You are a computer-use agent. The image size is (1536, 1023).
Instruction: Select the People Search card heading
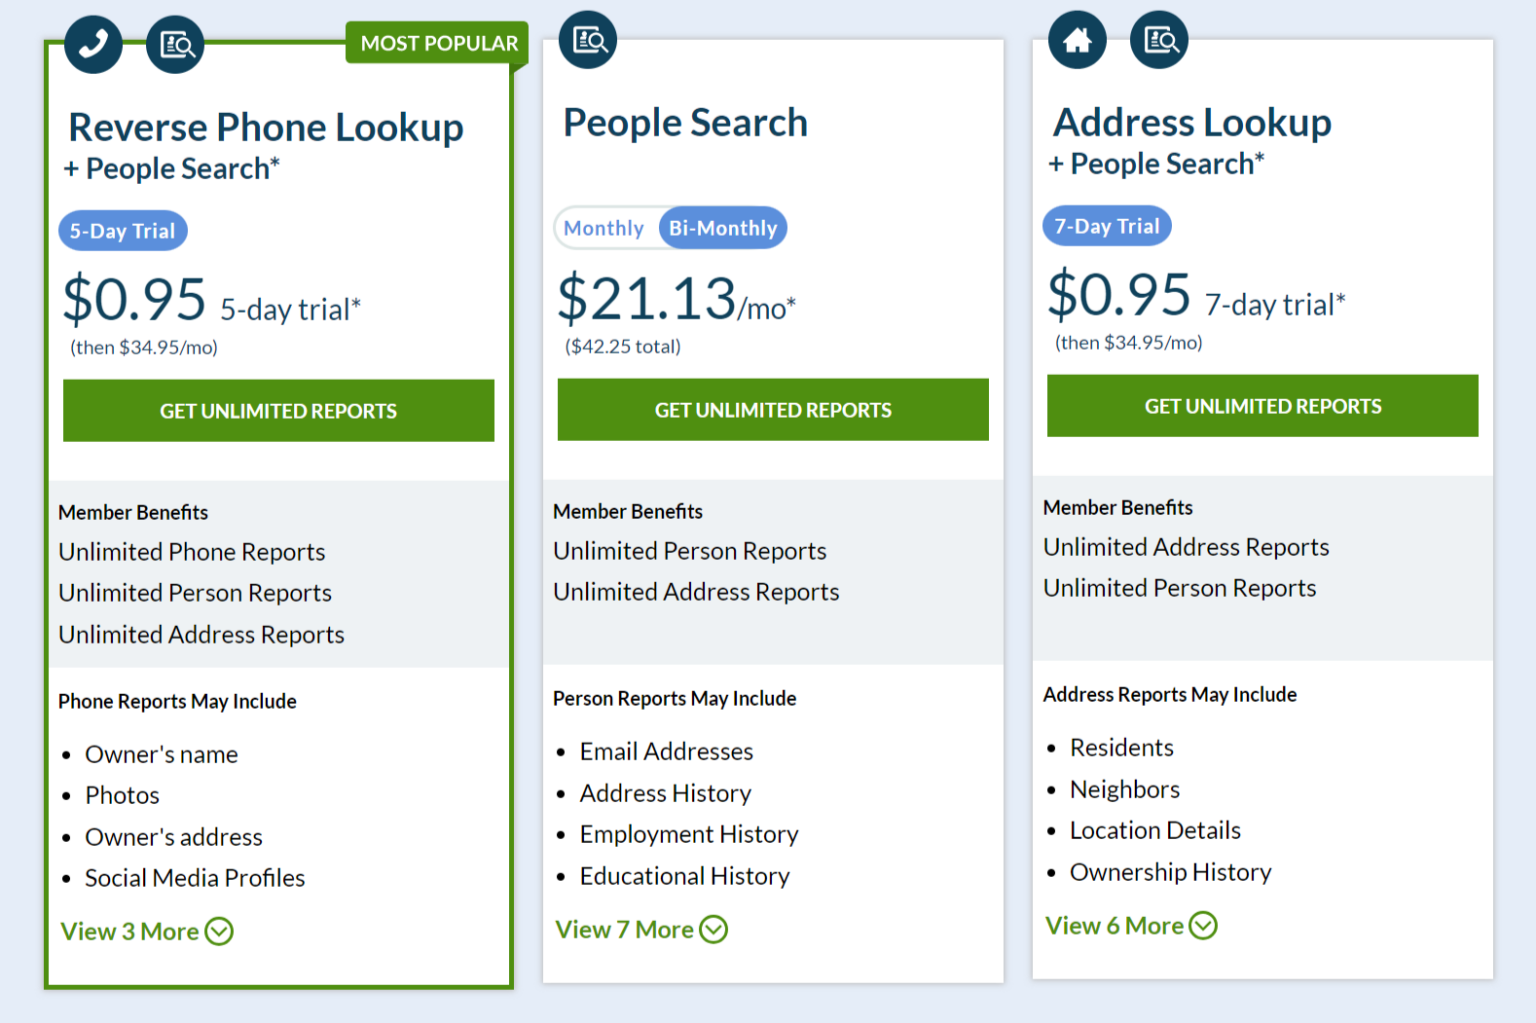click(x=684, y=122)
